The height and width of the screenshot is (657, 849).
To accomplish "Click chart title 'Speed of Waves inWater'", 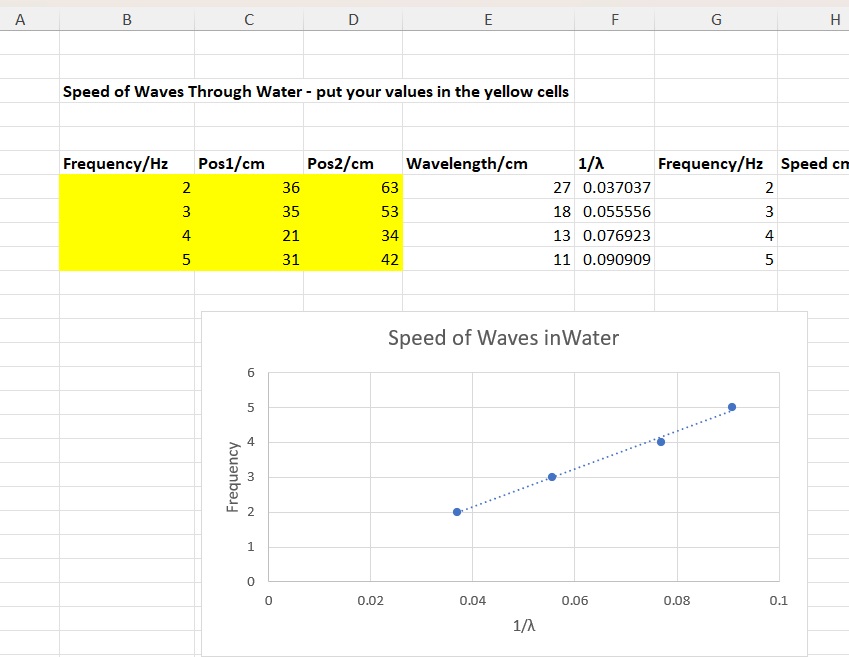I will (503, 338).
